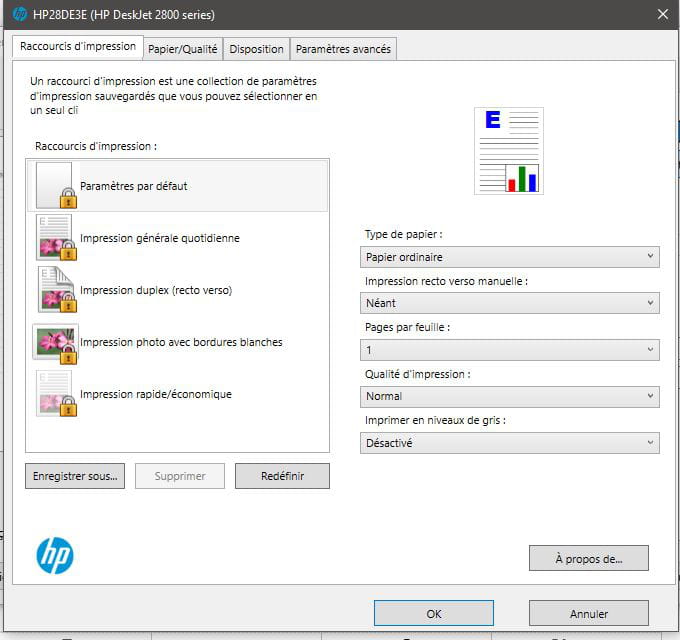
Task: Open the Qualité d'impression dropdown
Action: point(510,396)
